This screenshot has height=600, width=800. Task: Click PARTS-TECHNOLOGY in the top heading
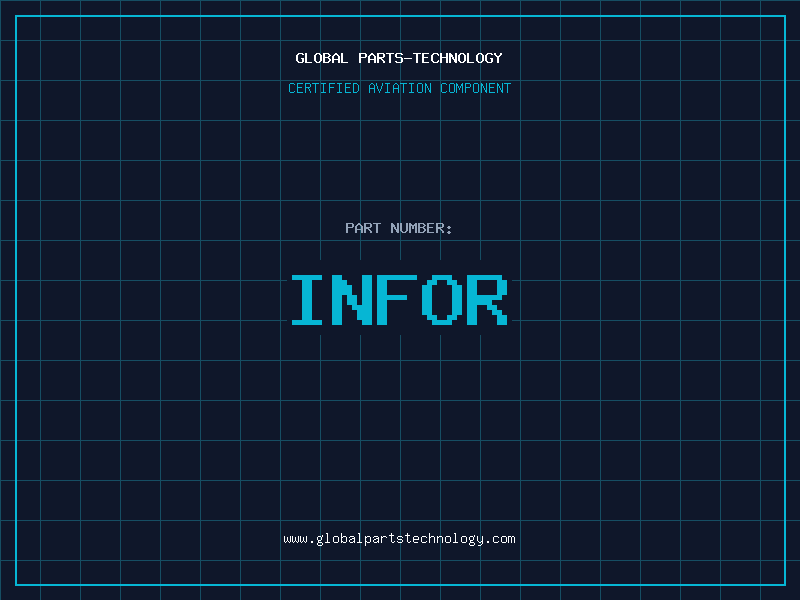click(x=430, y=58)
